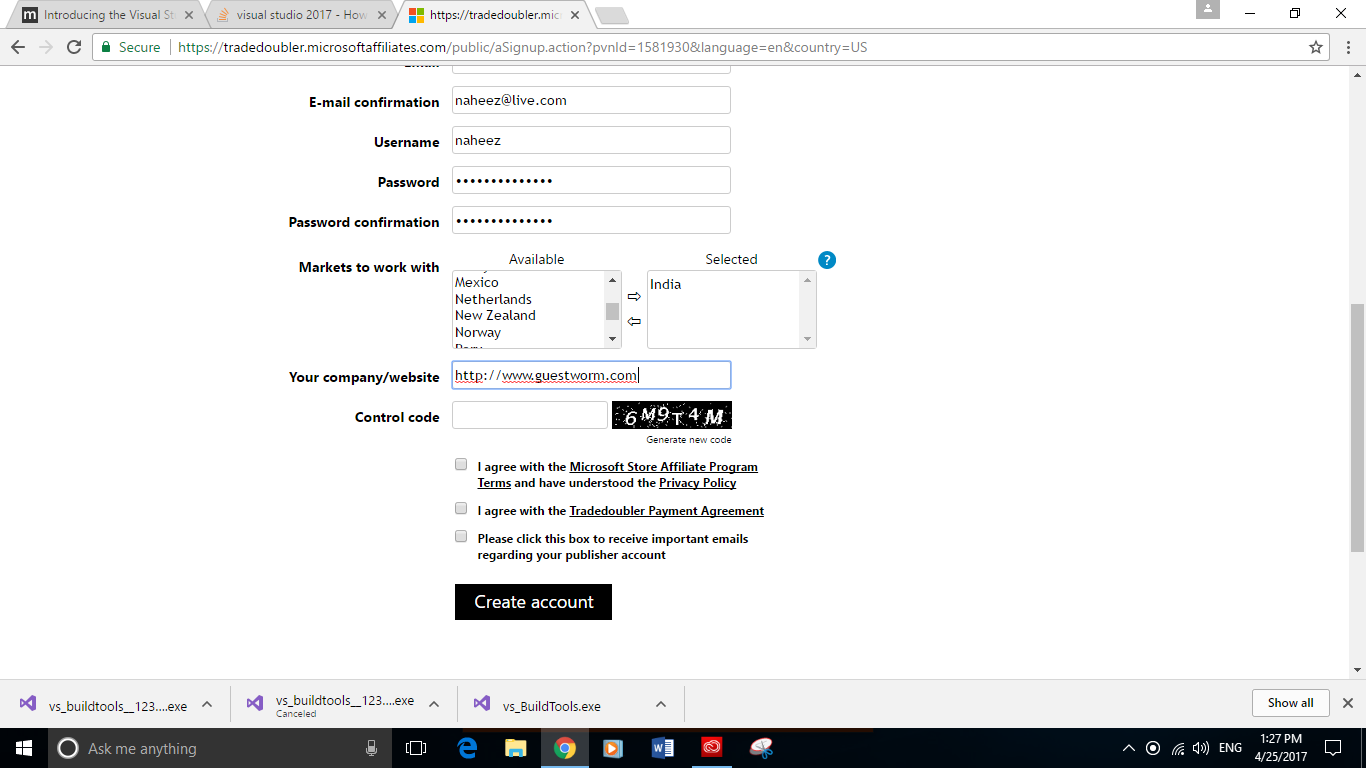This screenshot has width=1366, height=768.
Task: Check the receive important emails box
Action: tap(461, 536)
